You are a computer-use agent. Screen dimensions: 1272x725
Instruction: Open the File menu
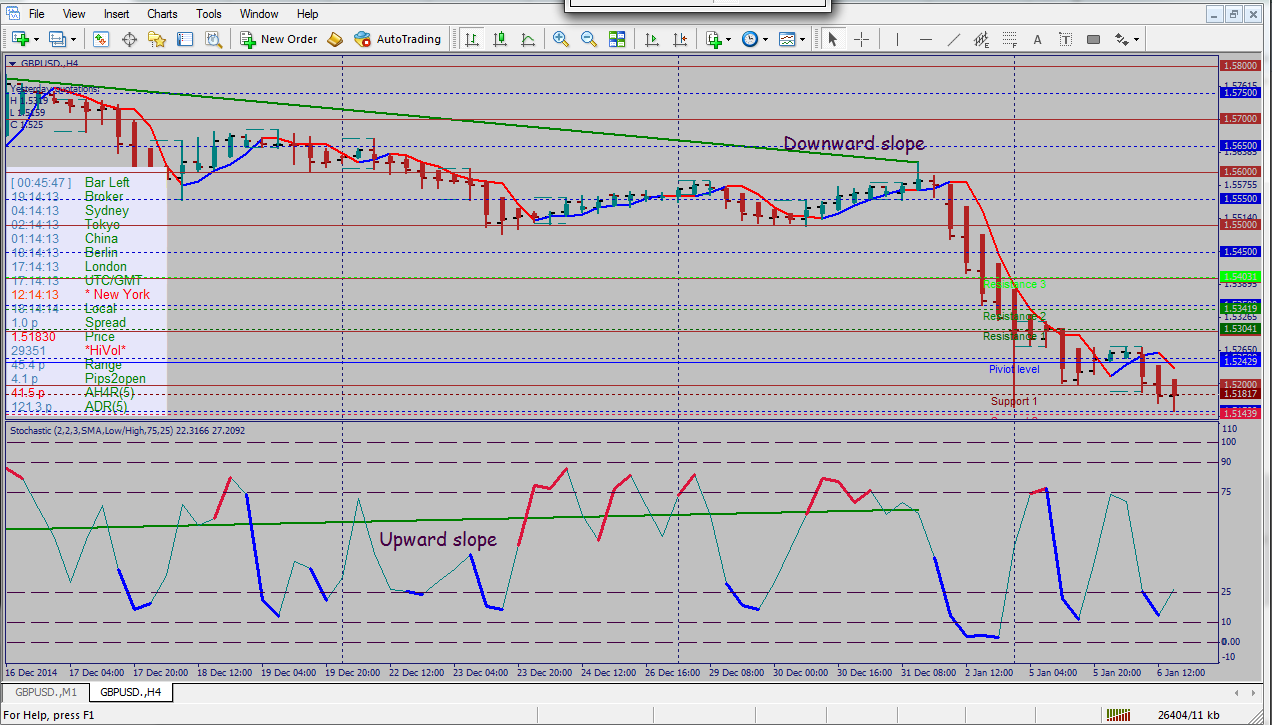coord(36,14)
